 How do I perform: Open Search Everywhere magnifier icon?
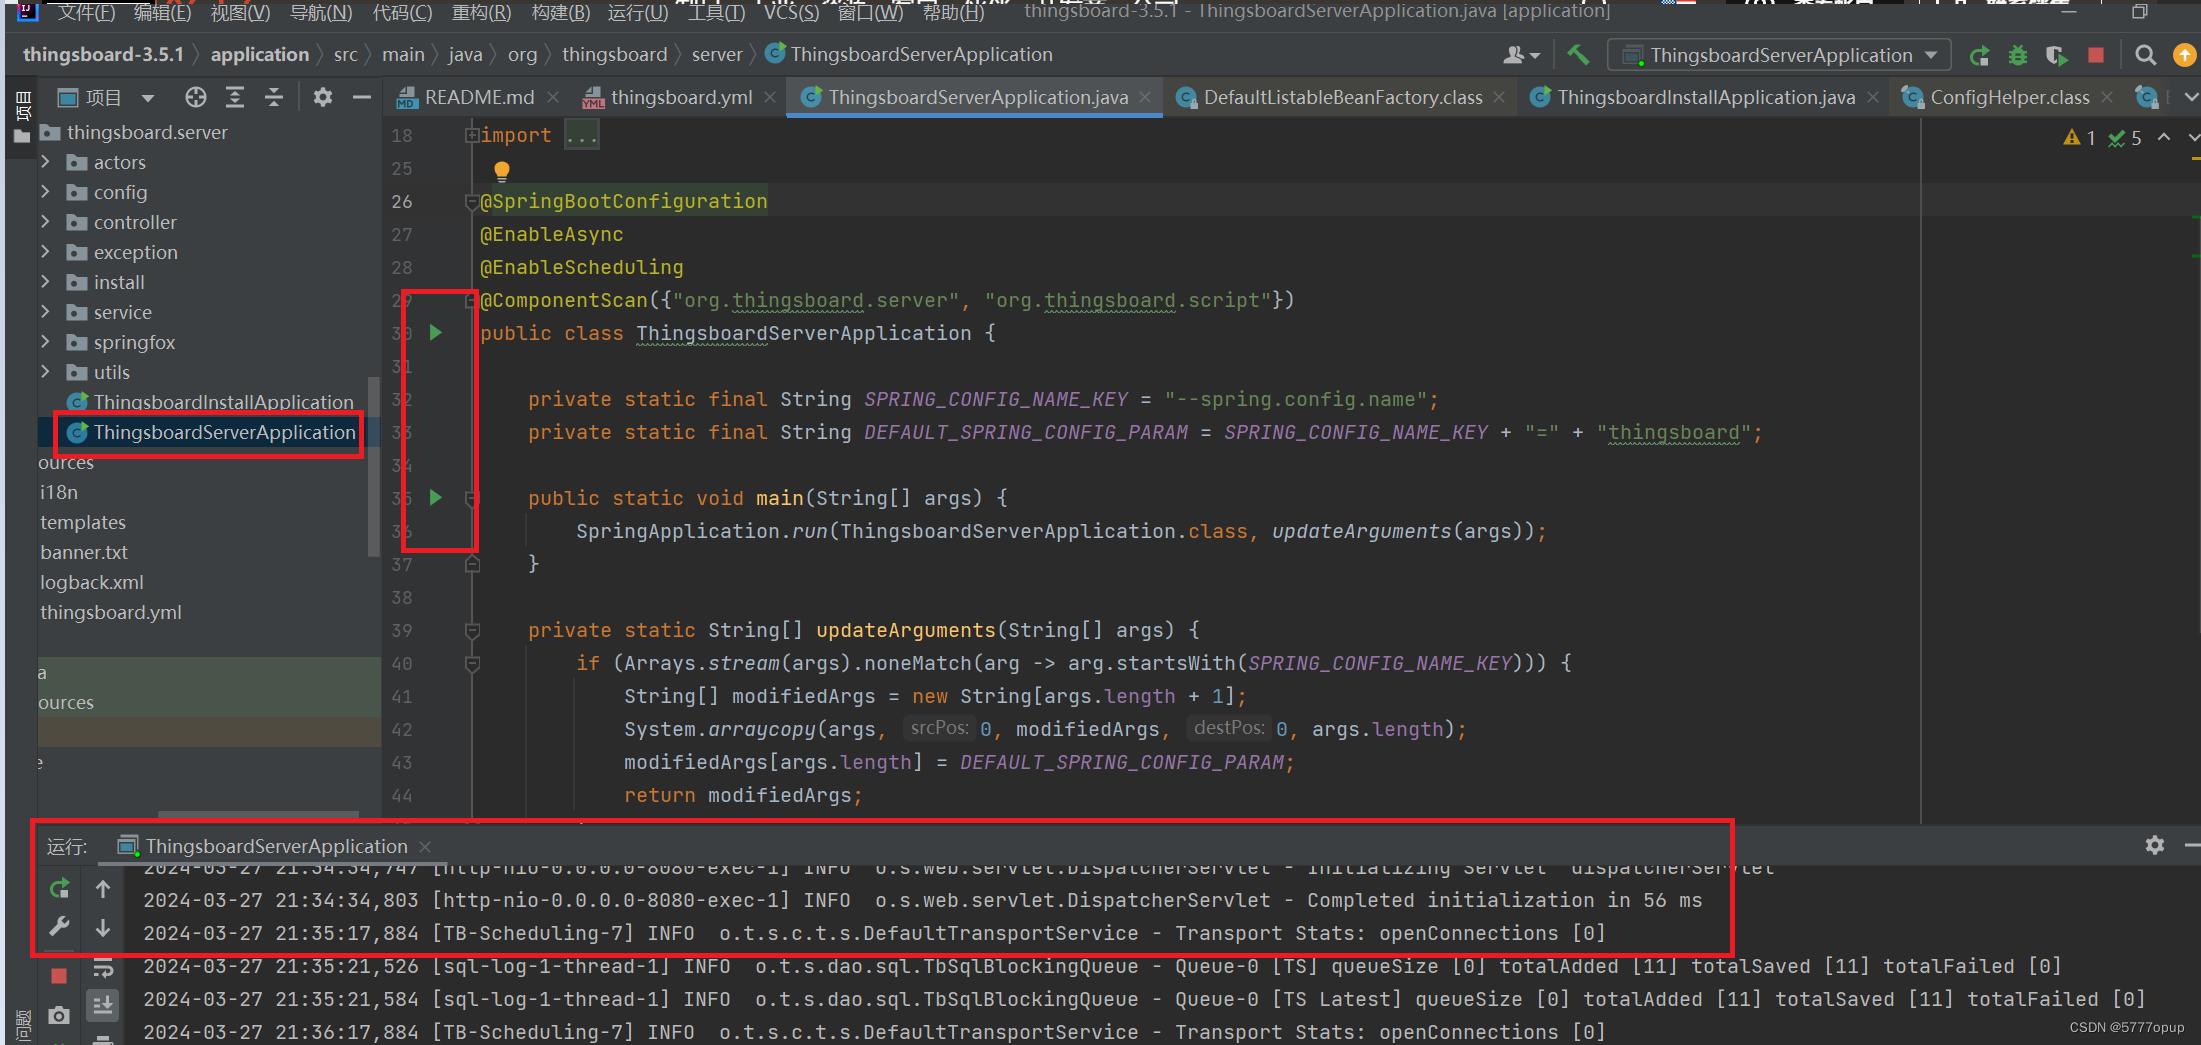coord(2145,56)
